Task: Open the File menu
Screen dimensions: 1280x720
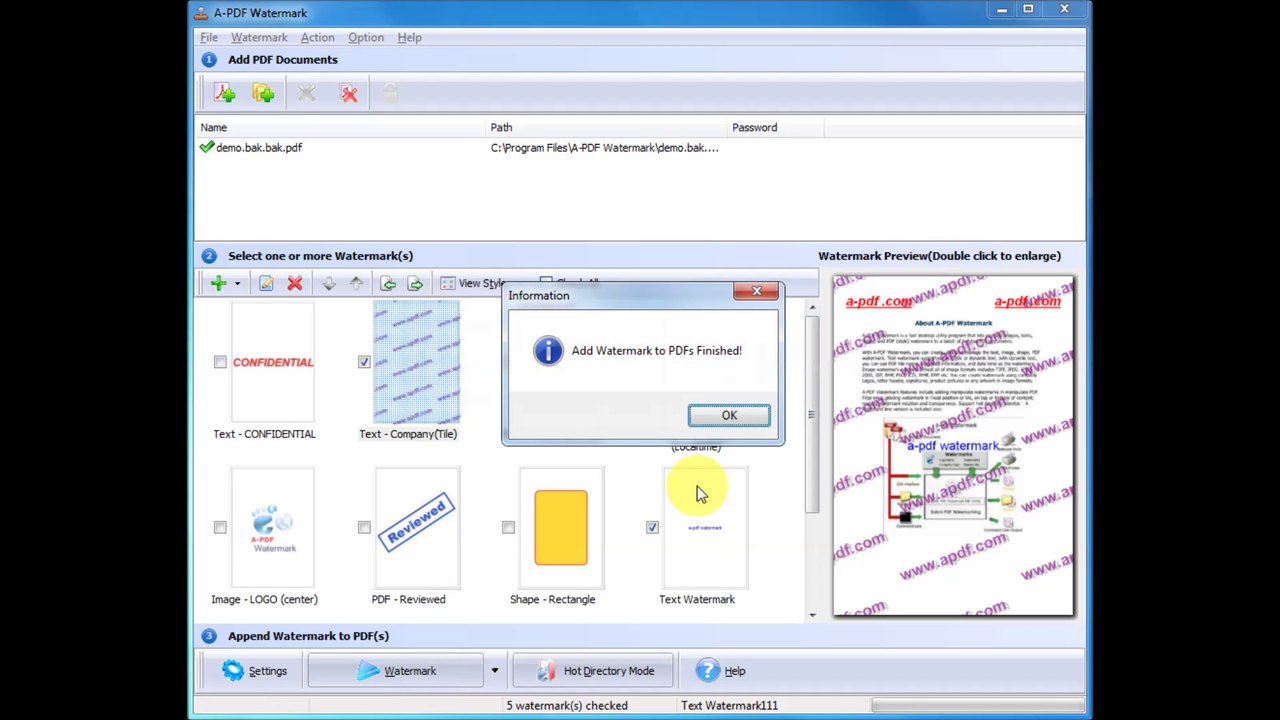Action: (x=209, y=37)
